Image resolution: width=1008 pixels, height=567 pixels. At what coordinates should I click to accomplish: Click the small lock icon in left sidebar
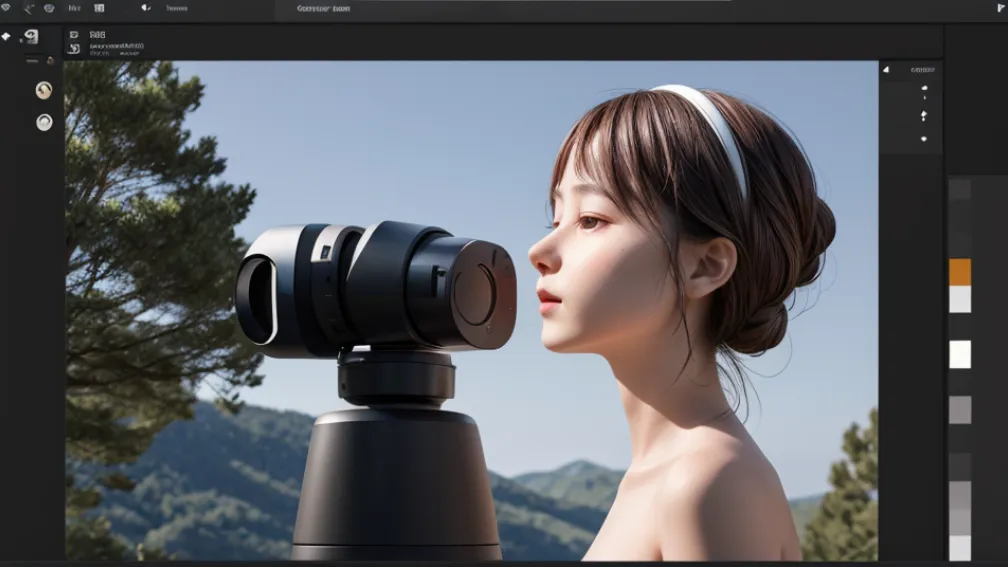click(x=50, y=60)
